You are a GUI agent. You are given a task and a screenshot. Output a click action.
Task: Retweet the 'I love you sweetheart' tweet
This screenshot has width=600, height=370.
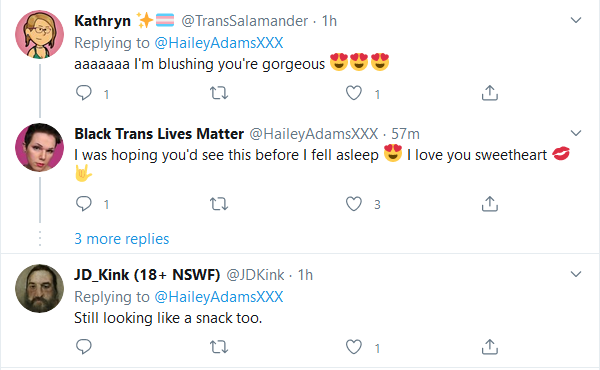(x=219, y=204)
